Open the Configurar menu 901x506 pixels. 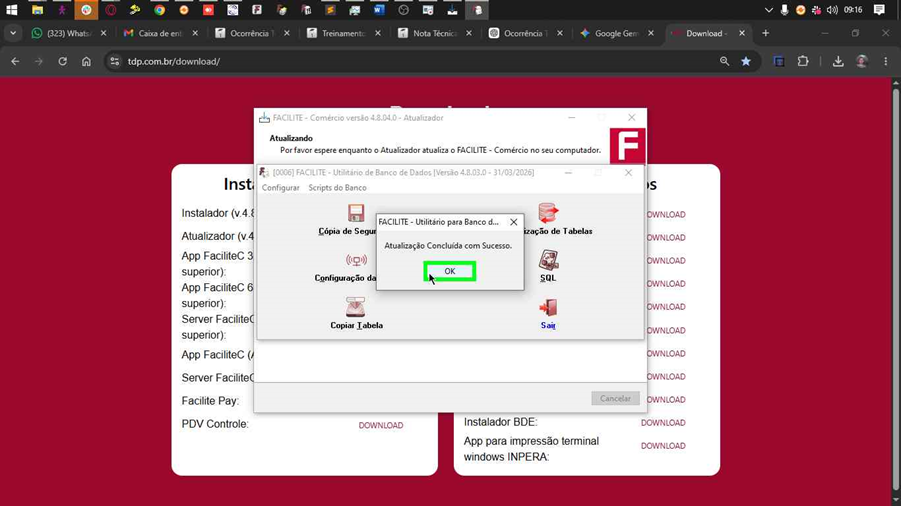[280, 188]
